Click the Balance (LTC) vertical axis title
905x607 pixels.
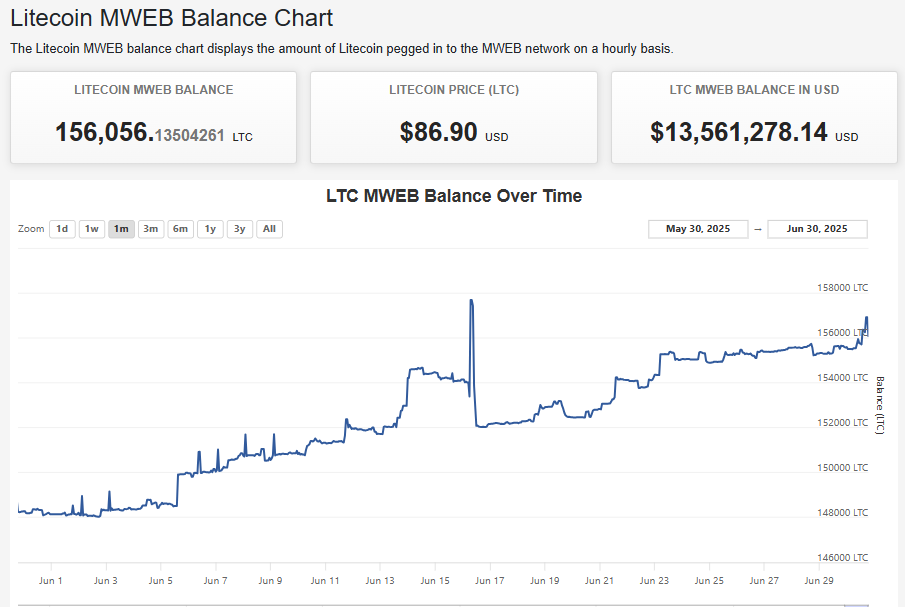(880, 405)
